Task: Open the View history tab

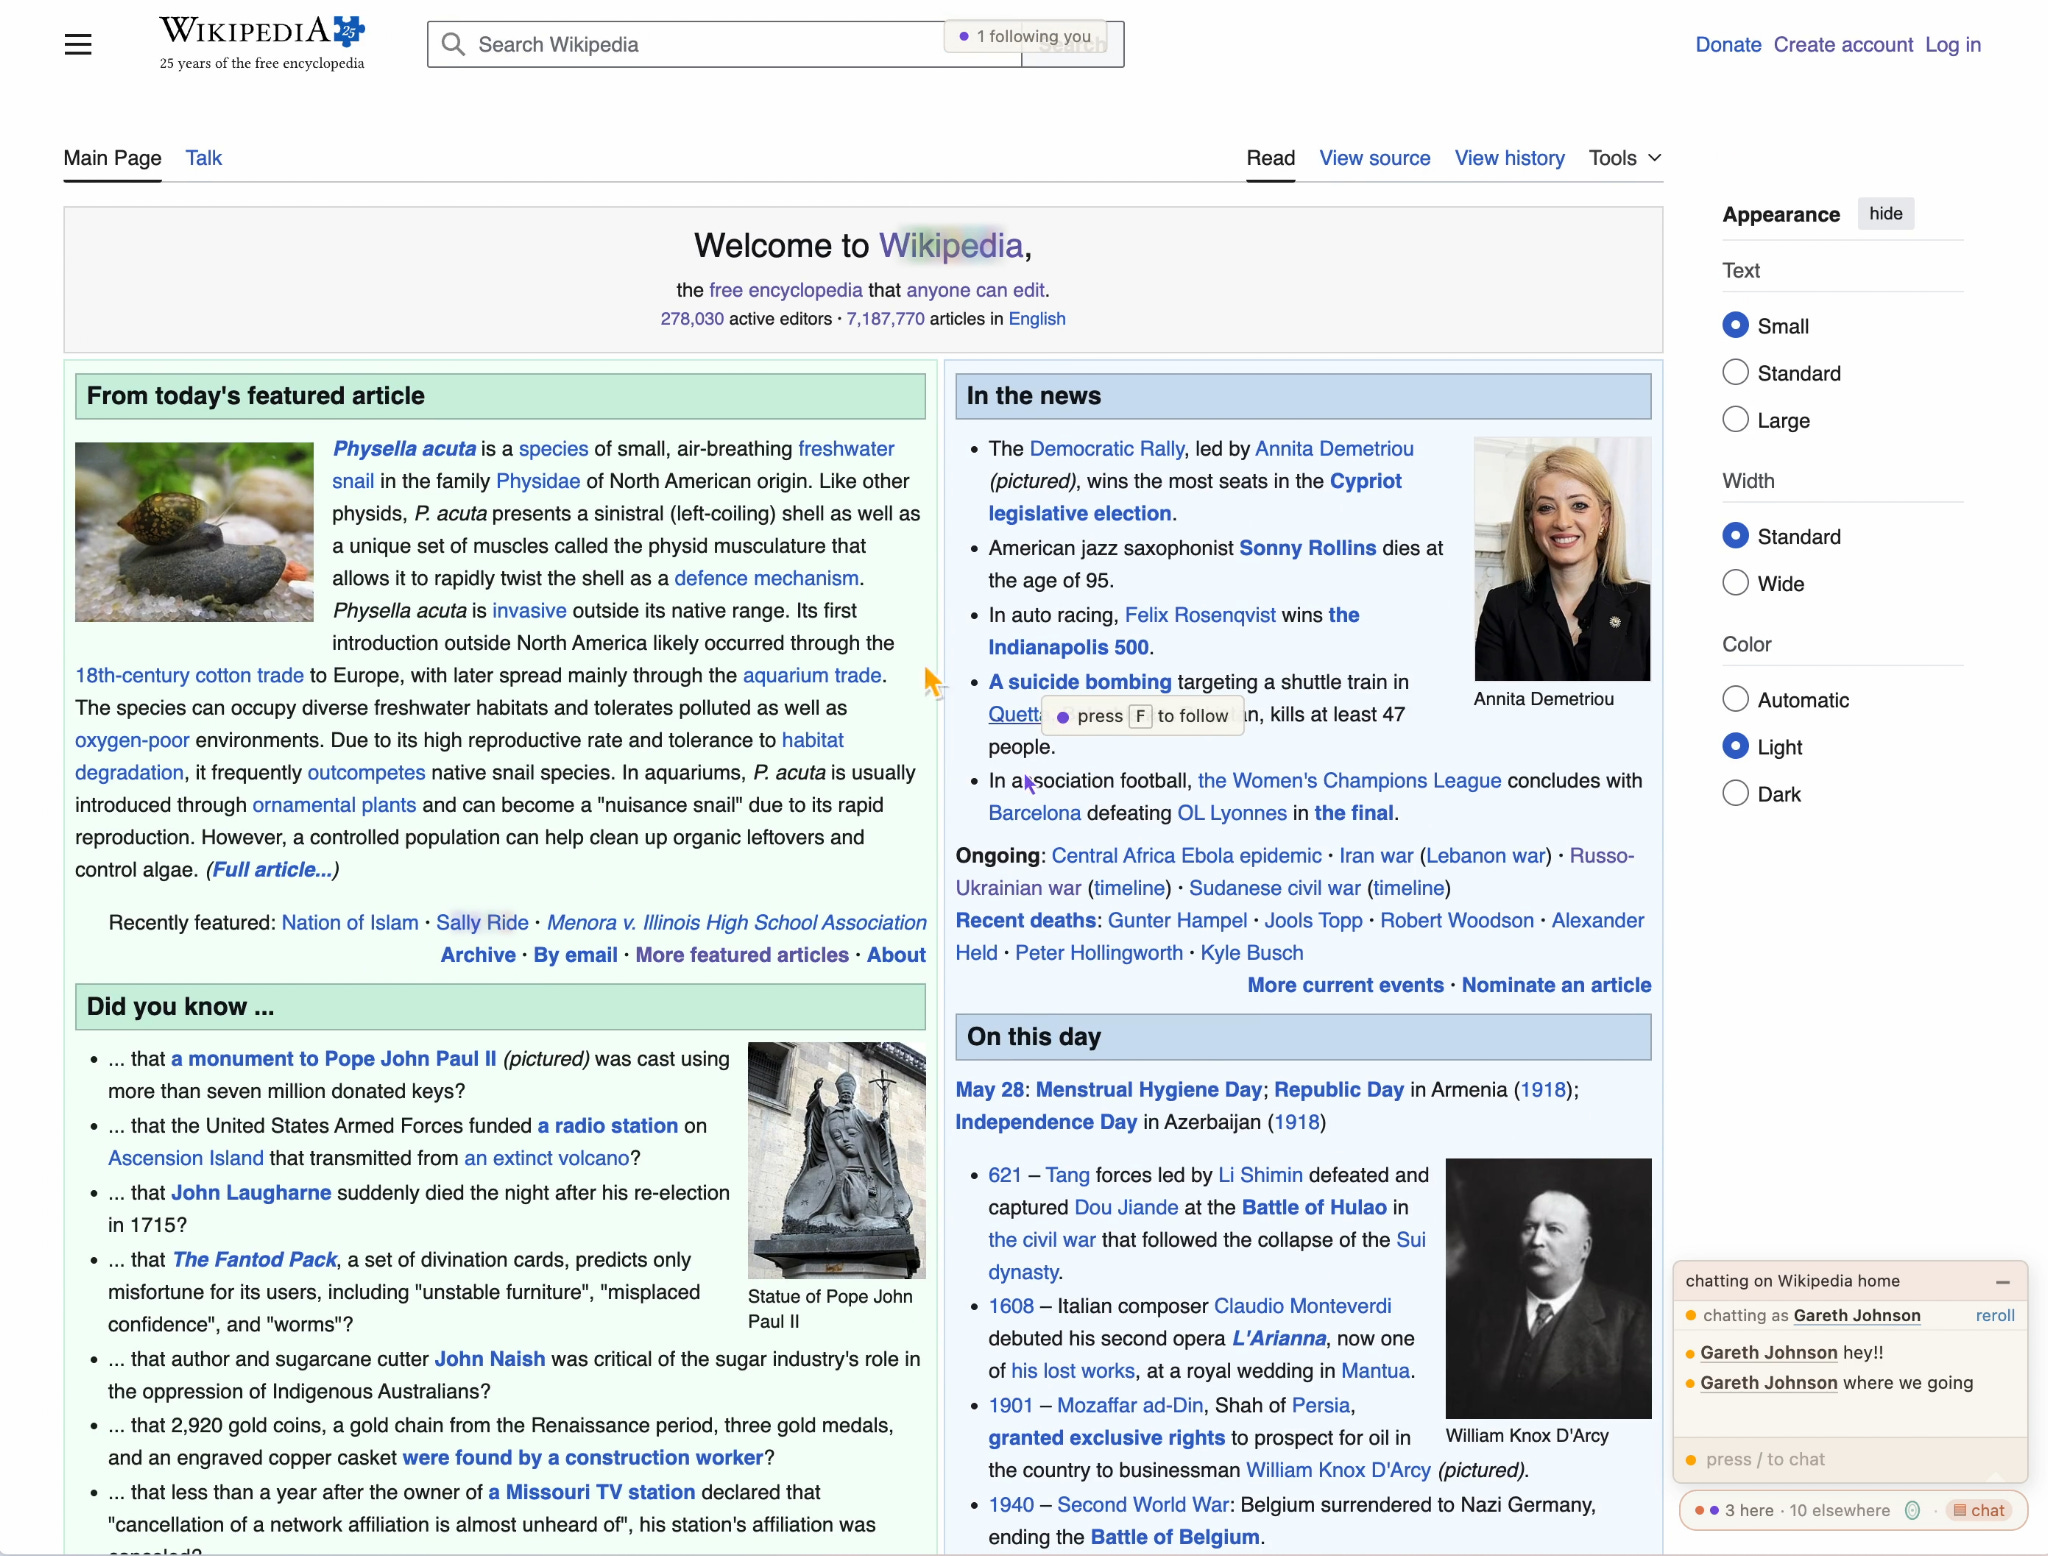Action: point(1509,158)
